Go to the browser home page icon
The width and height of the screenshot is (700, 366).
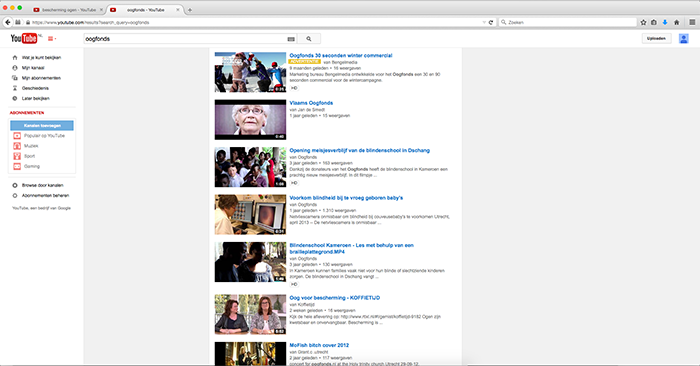676,22
